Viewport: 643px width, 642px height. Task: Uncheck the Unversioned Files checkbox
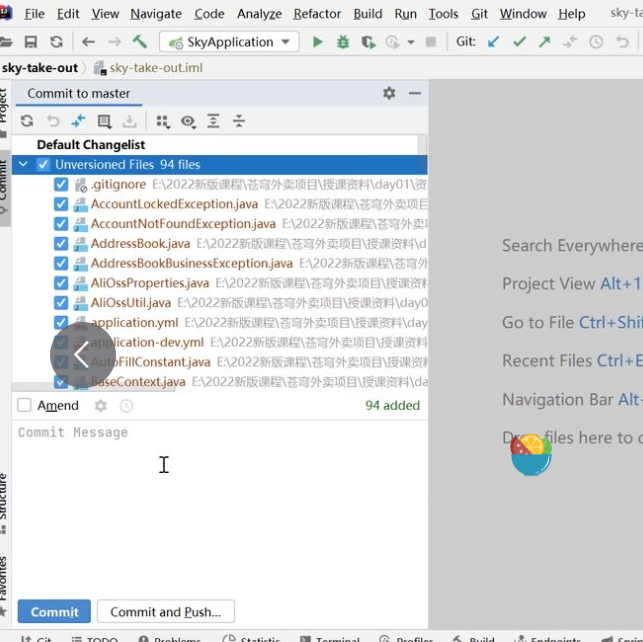point(43,164)
